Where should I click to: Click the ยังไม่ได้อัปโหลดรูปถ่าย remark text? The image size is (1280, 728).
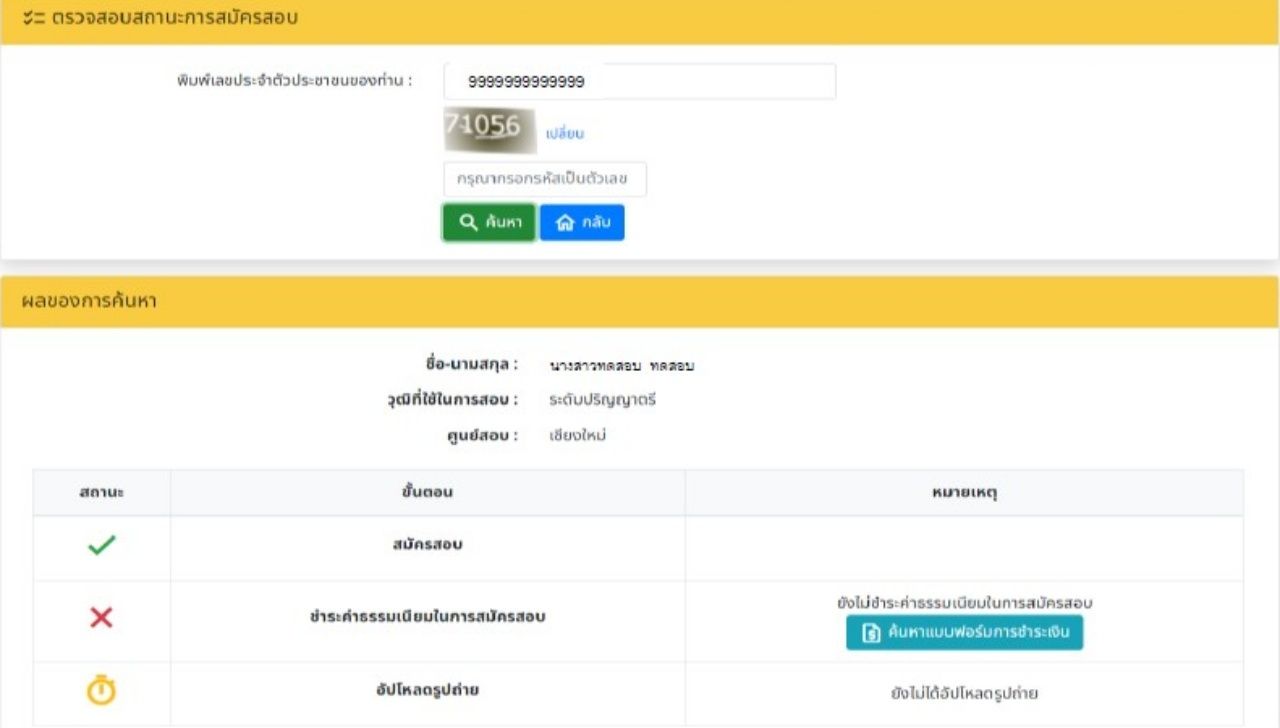coord(964,692)
